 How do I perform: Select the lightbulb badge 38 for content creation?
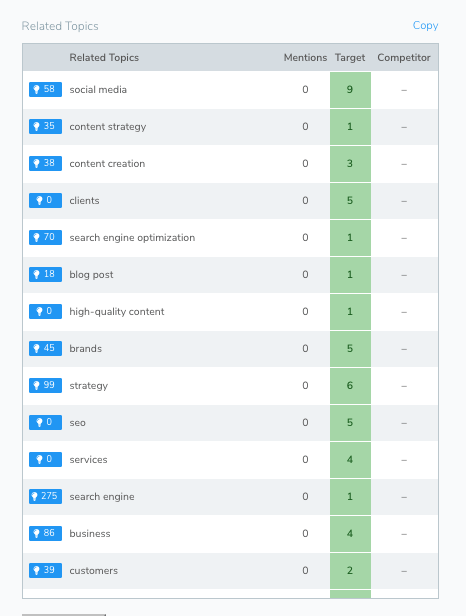(45, 163)
